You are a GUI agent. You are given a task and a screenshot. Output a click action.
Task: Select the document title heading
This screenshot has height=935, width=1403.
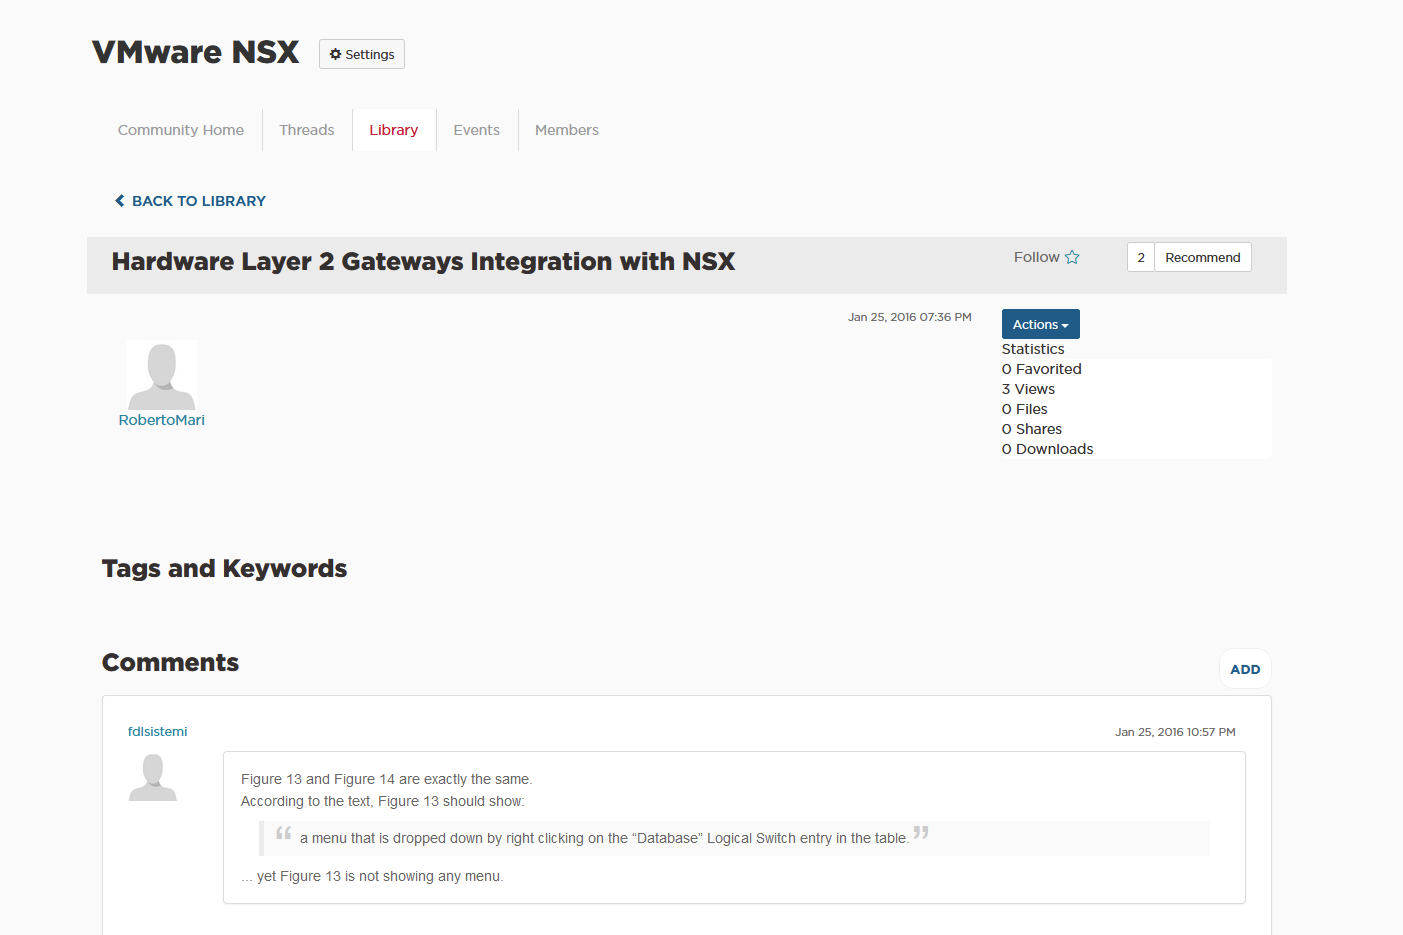pos(423,261)
